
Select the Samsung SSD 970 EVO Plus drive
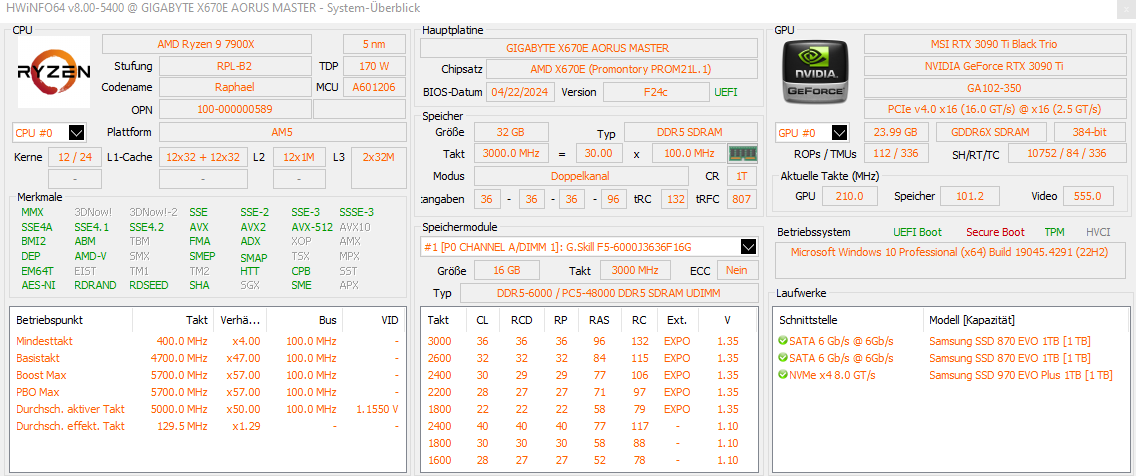(x=951, y=375)
